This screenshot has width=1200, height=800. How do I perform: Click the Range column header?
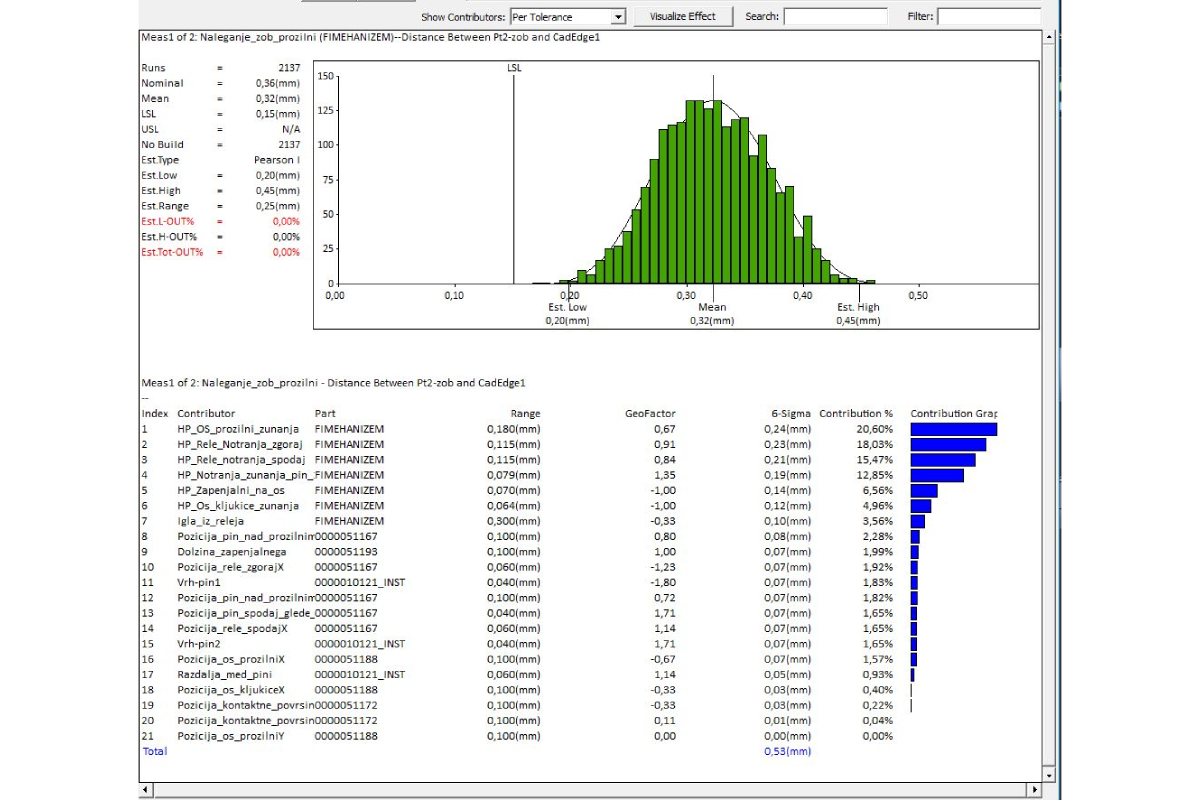525,413
